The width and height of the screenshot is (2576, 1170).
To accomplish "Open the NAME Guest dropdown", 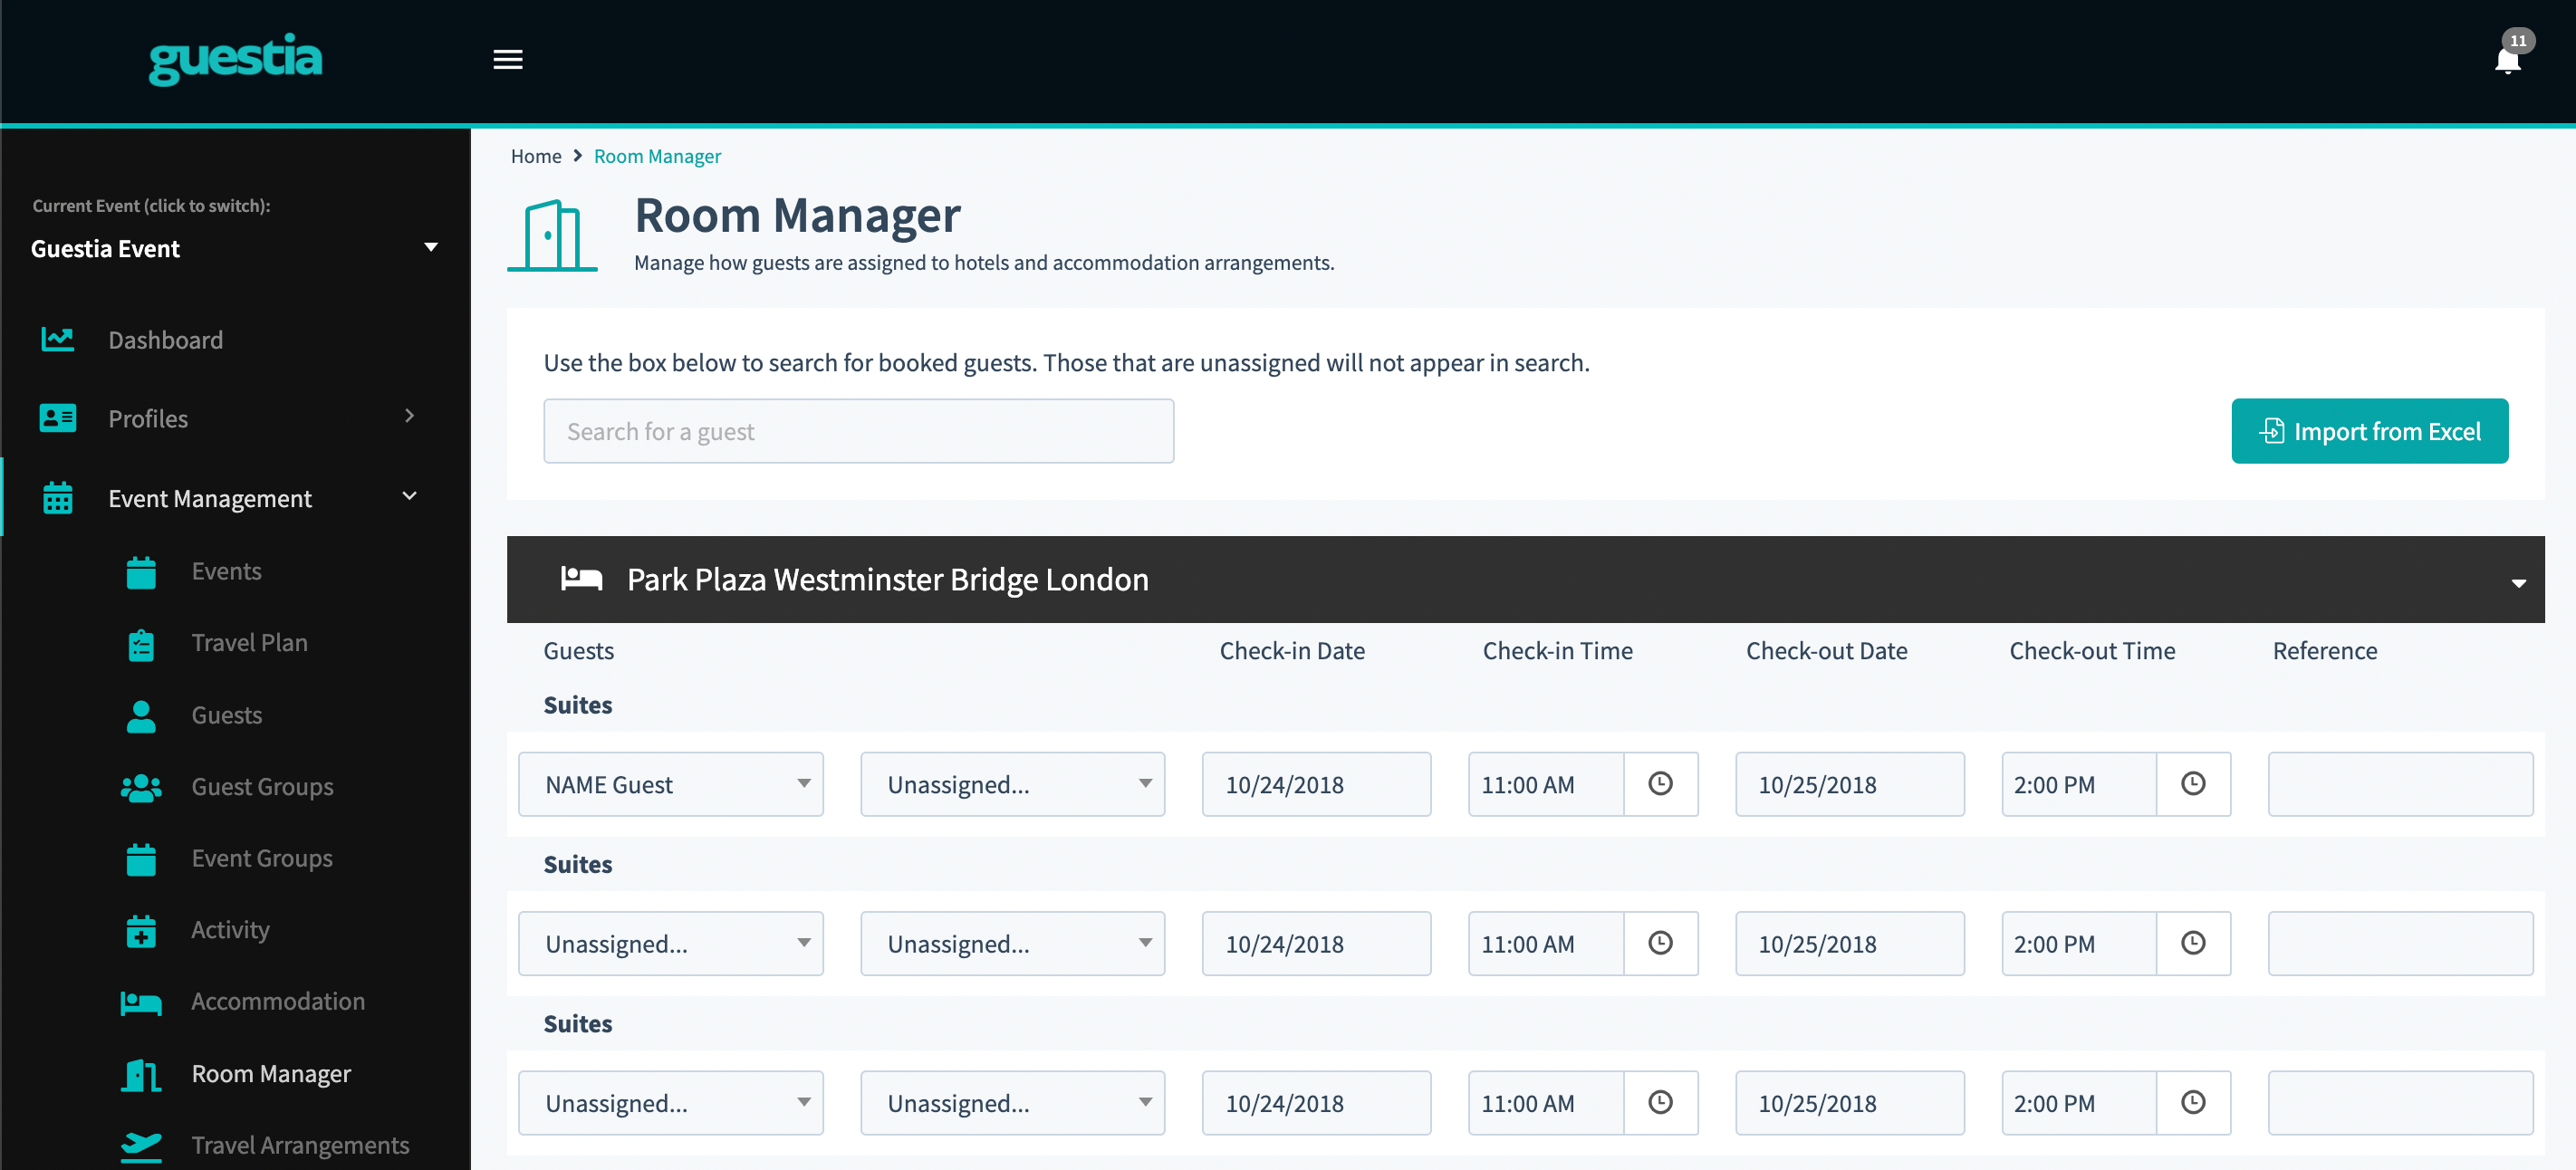I will click(x=670, y=784).
